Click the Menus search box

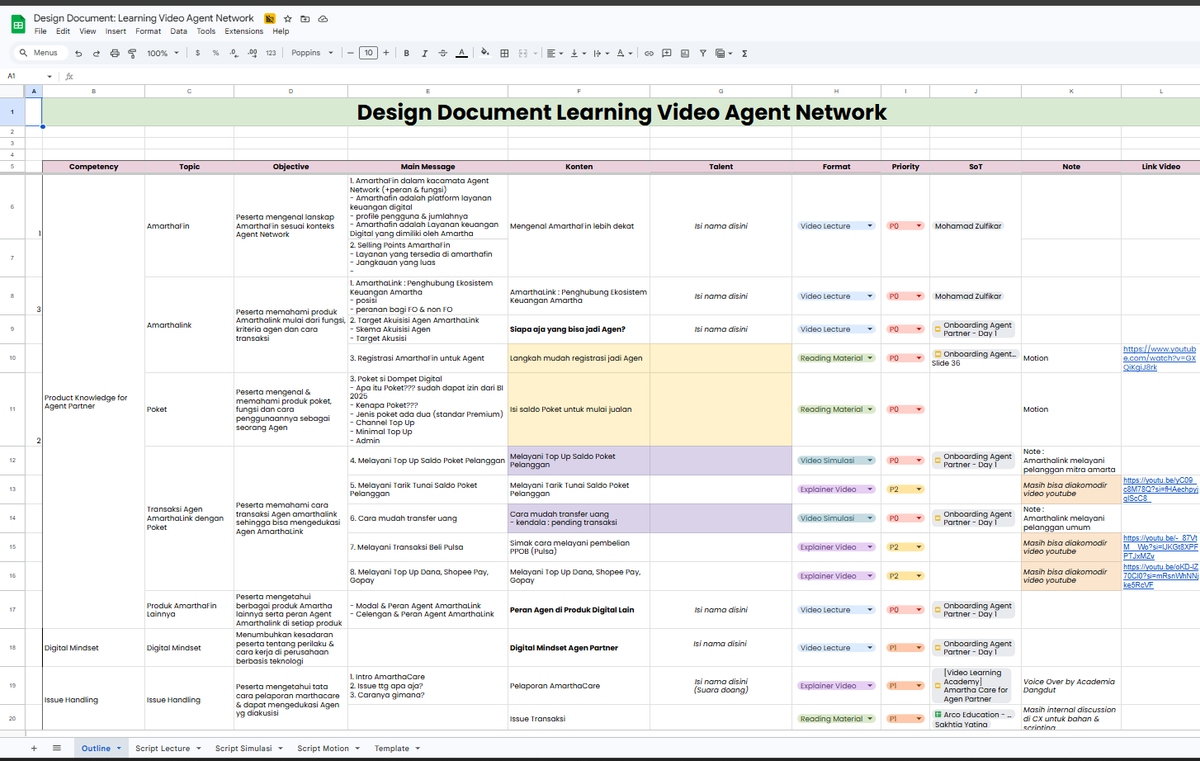click(x=39, y=53)
